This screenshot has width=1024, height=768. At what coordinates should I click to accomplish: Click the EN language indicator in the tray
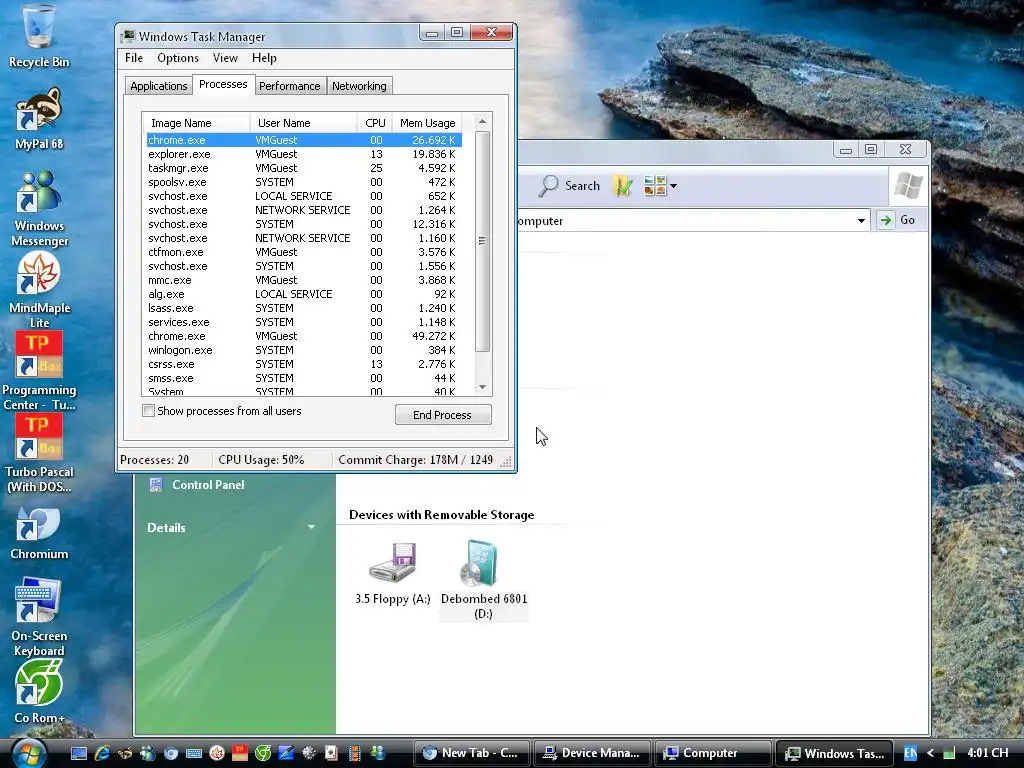[910, 753]
